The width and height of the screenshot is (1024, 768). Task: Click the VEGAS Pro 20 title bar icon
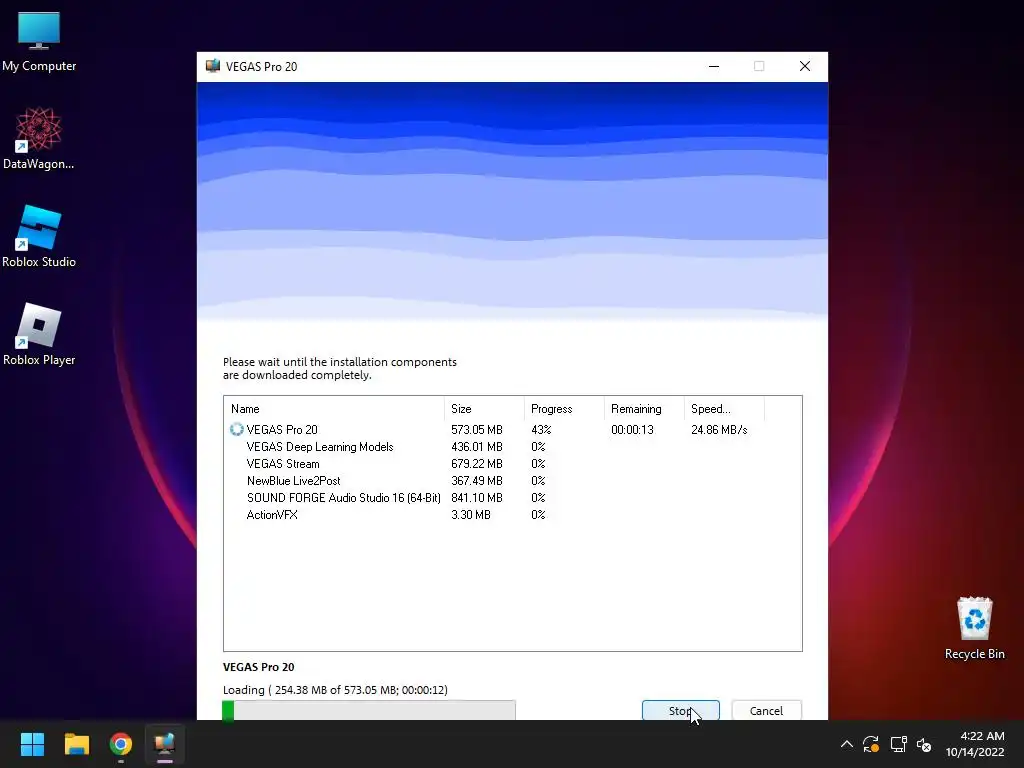pyautogui.click(x=213, y=66)
